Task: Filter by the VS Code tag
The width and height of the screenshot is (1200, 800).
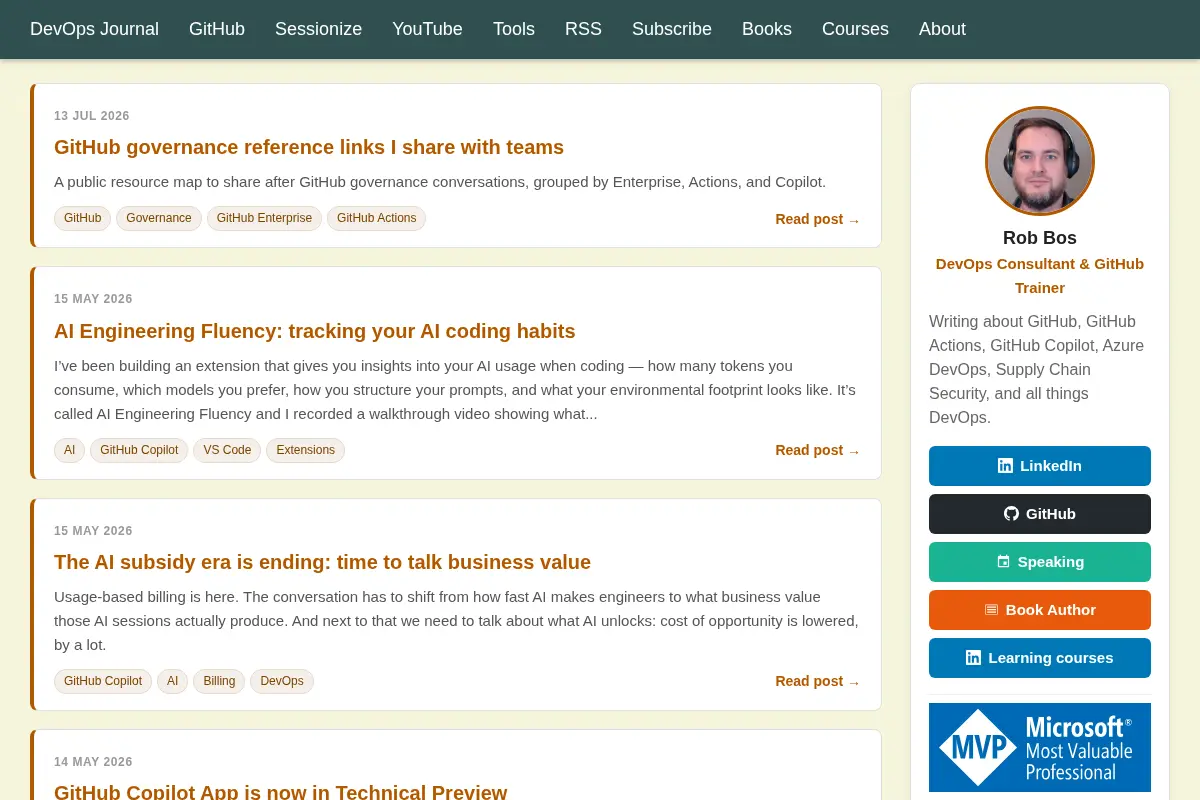Action: coord(227,450)
